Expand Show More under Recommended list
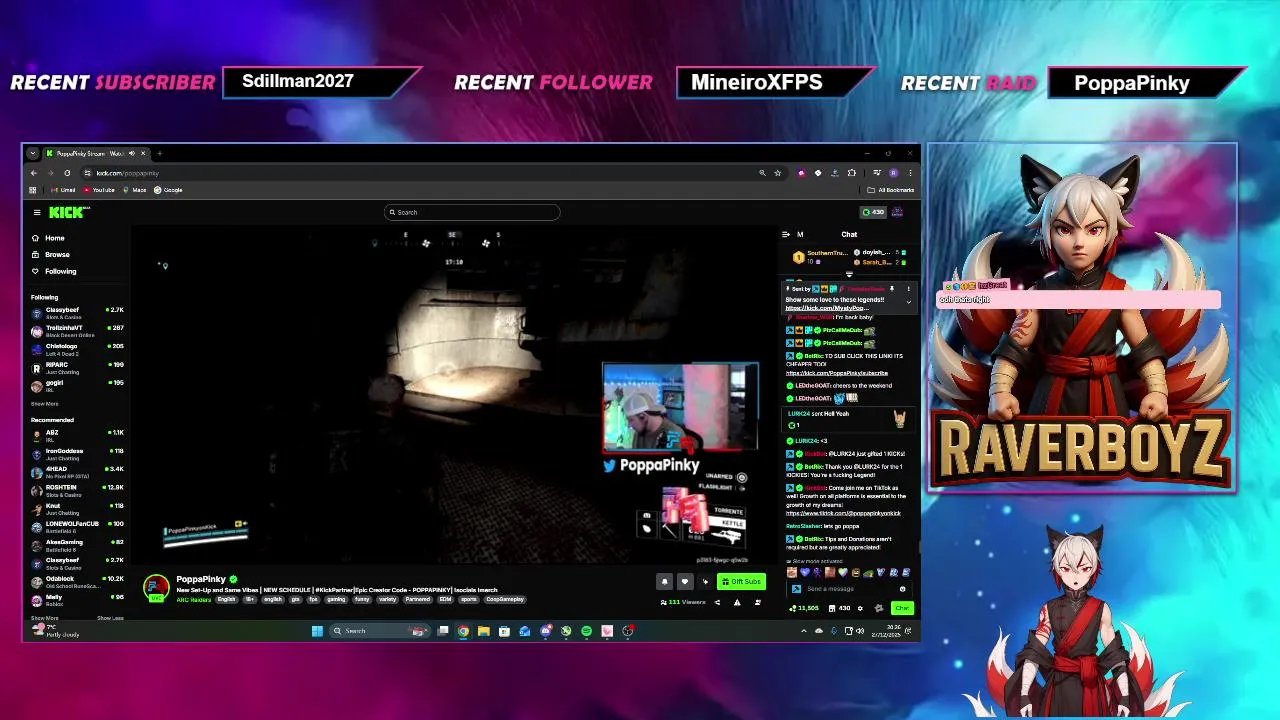 [44, 618]
